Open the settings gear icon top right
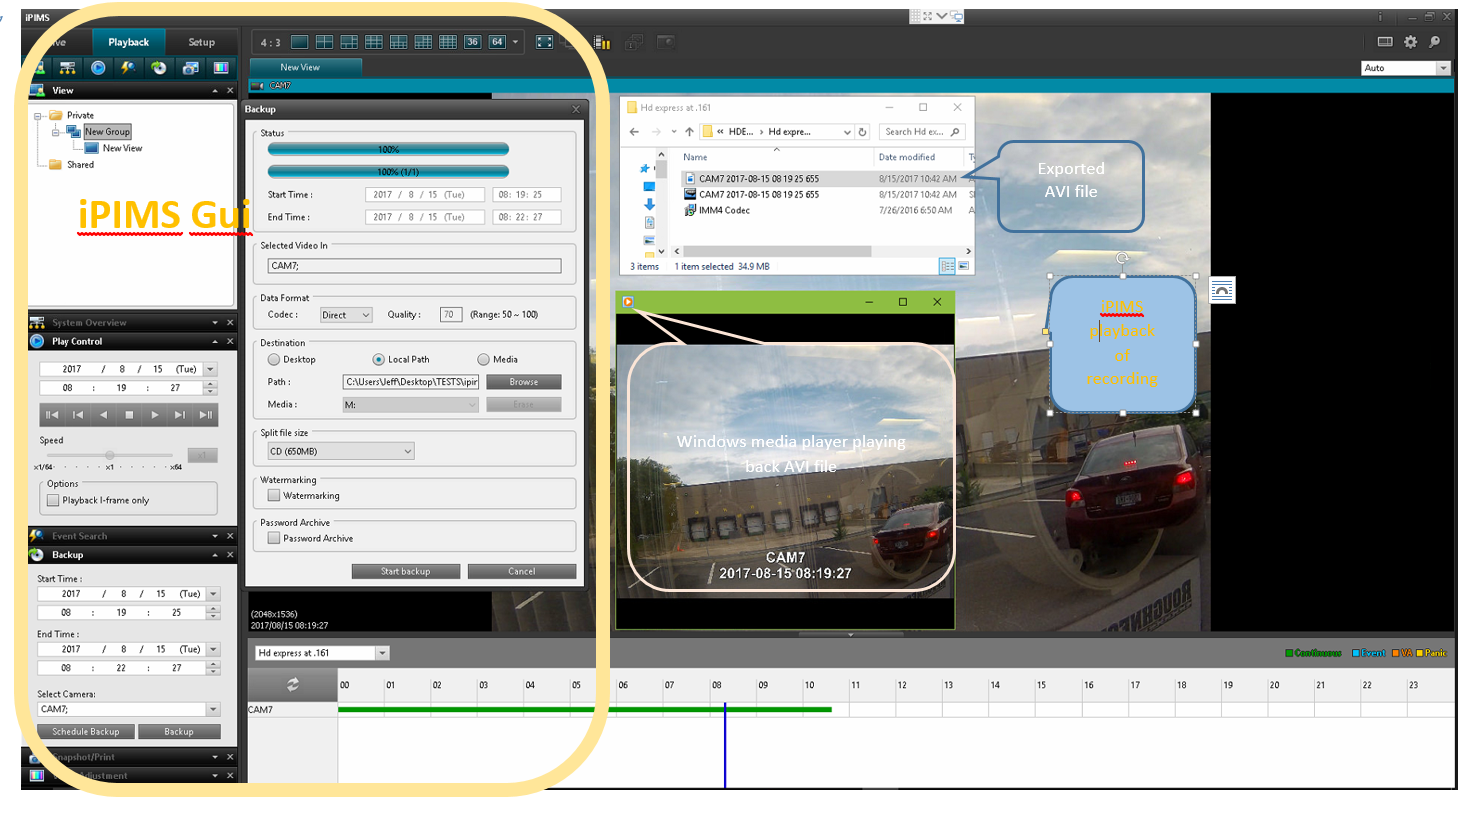This screenshot has width=1482, height=814. (x=1410, y=42)
